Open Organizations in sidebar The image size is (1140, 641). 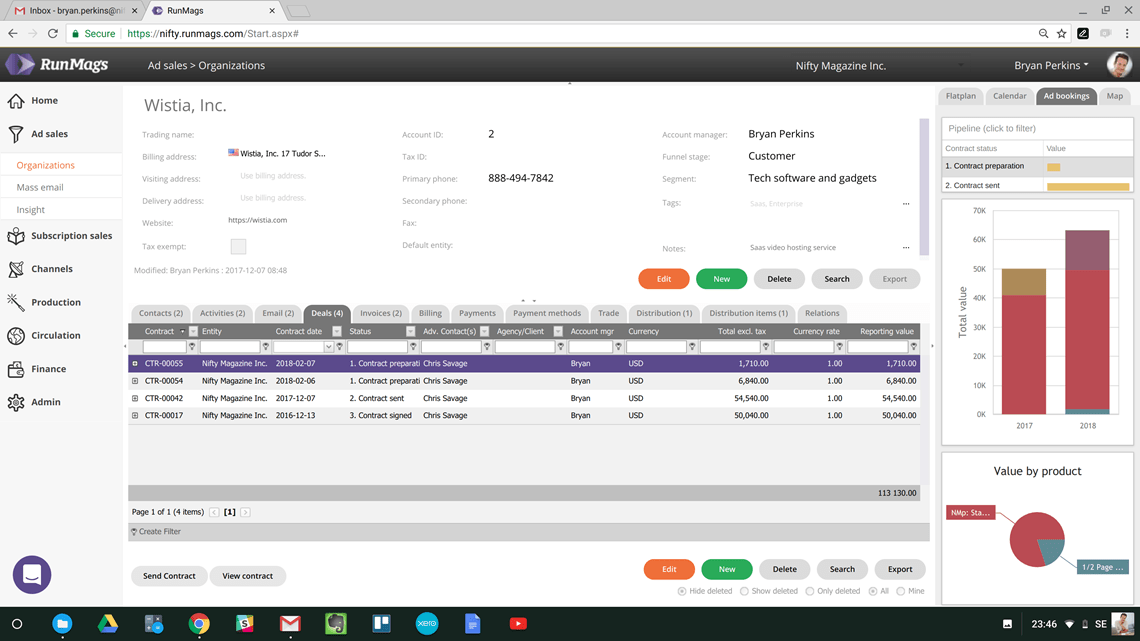tap(46, 165)
